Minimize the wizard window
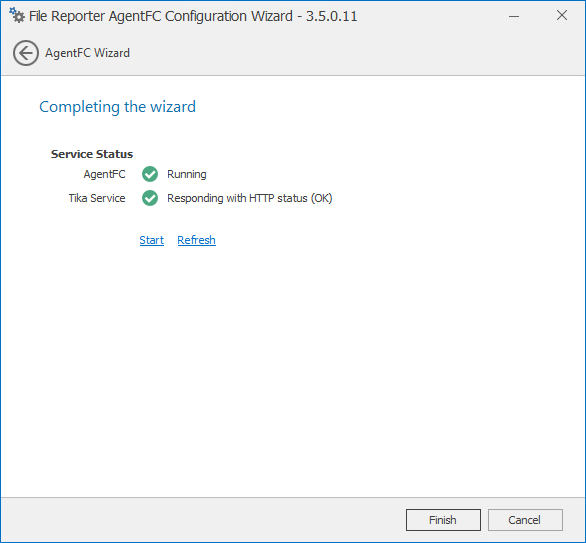This screenshot has height=543, width=586. click(514, 16)
